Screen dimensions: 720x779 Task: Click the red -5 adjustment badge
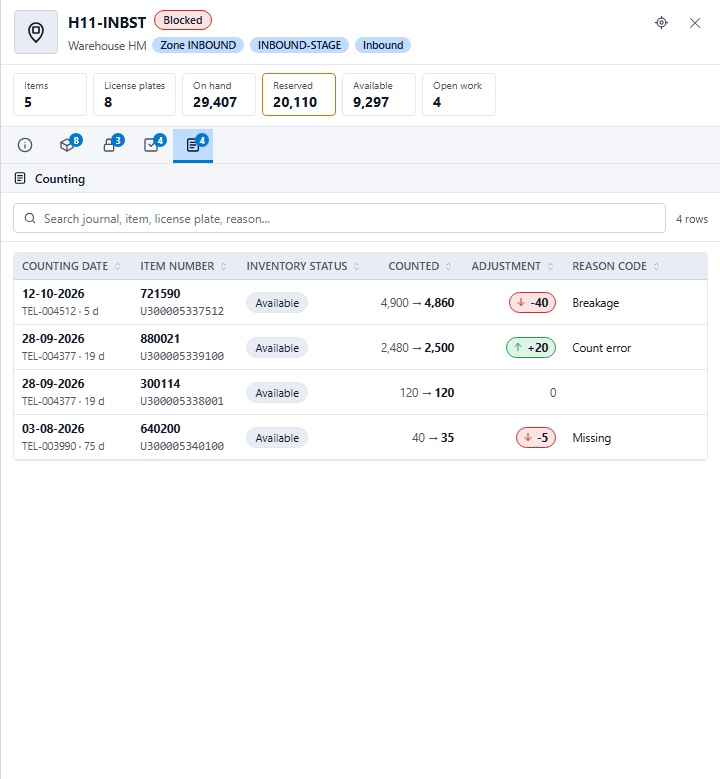point(536,438)
